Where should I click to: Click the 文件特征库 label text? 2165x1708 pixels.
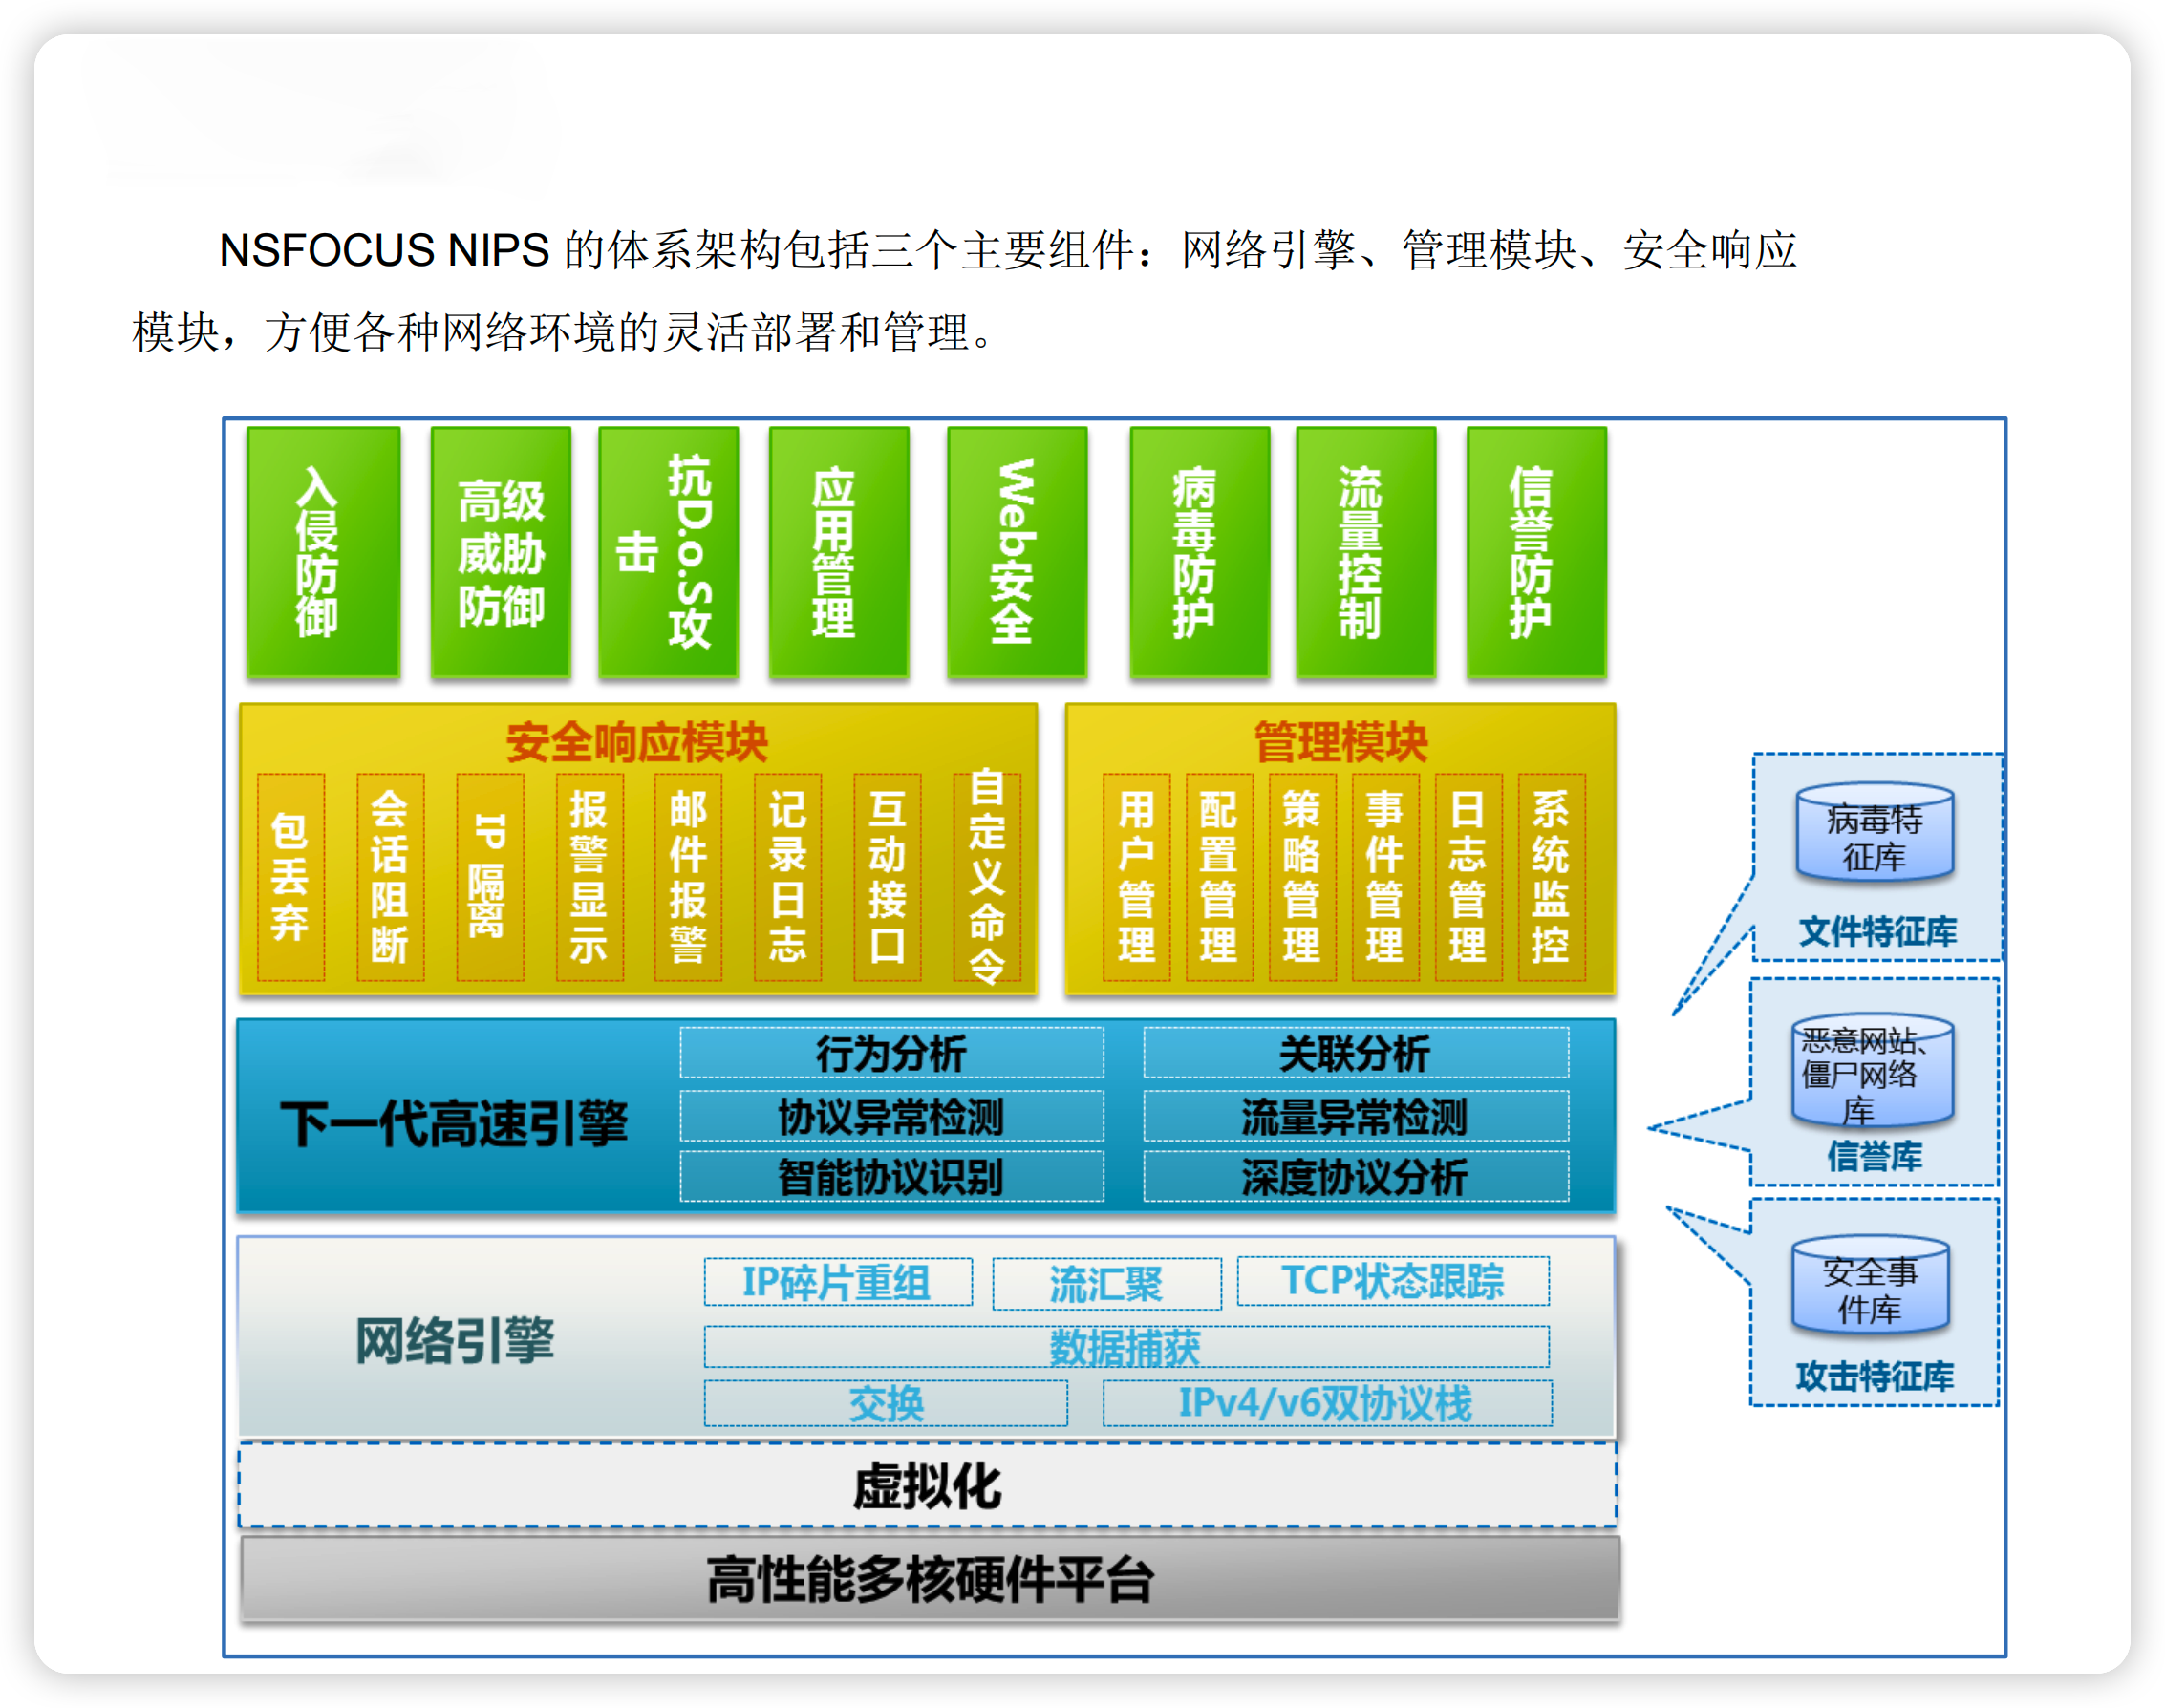[1877, 931]
